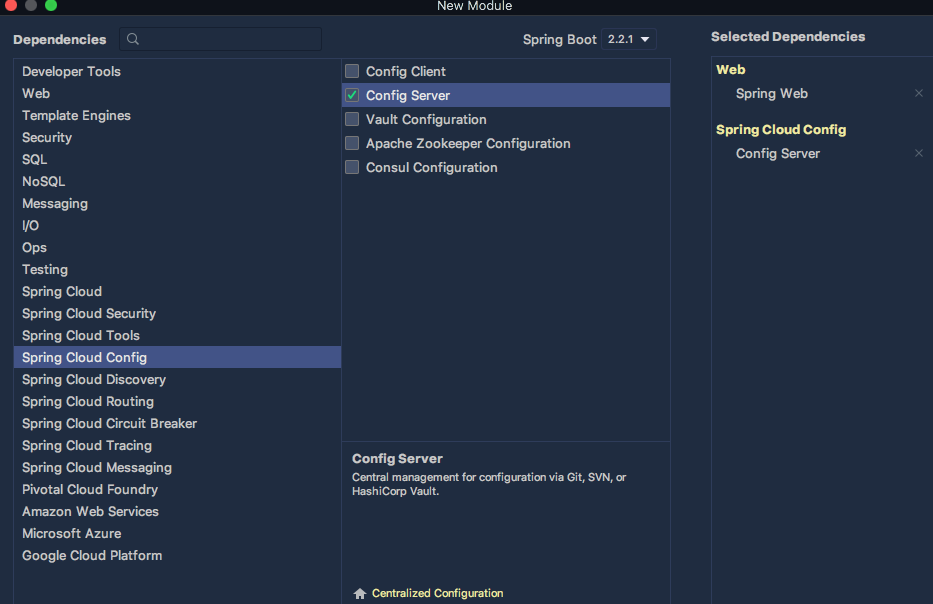Click Spring Cloud Config group header on right

[x=781, y=130]
